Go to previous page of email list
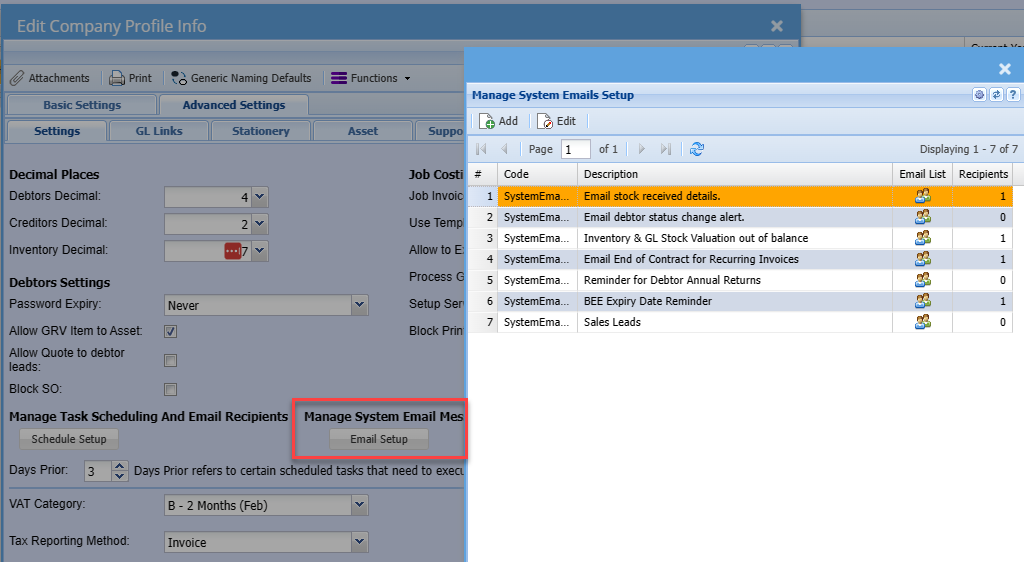Image resolution: width=1024 pixels, height=562 pixels. [504, 149]
